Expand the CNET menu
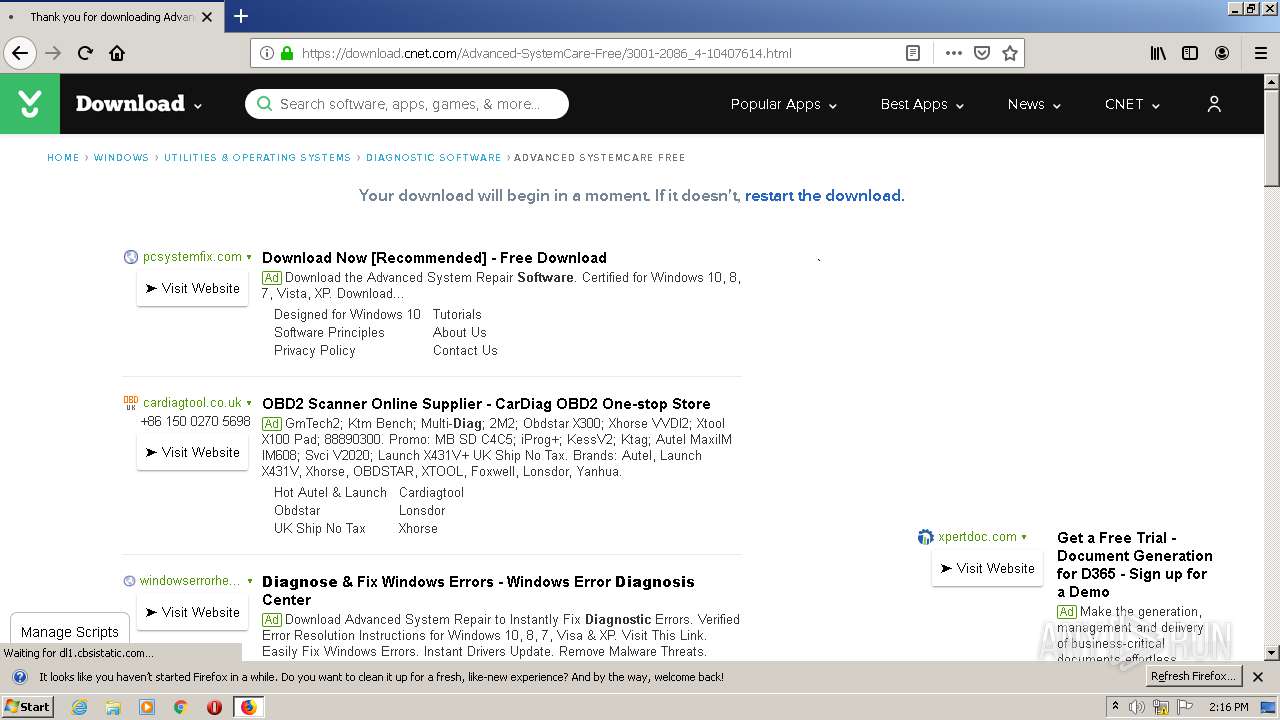The width and height of the screenshot is (1280, 720). tap(1132, 104)
